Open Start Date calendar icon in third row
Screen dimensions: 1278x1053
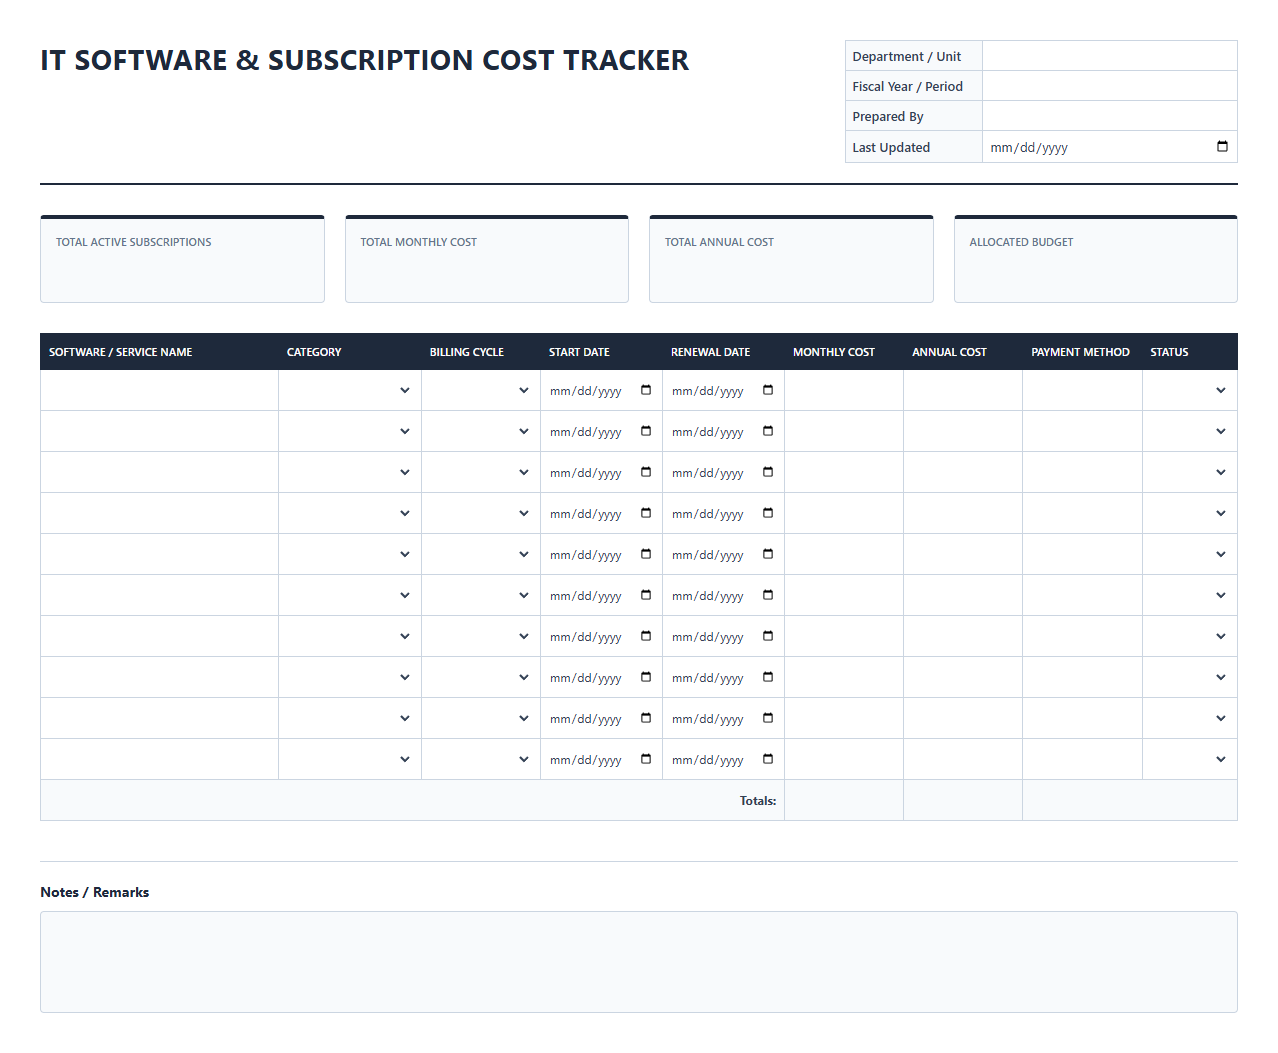[646, 472]
